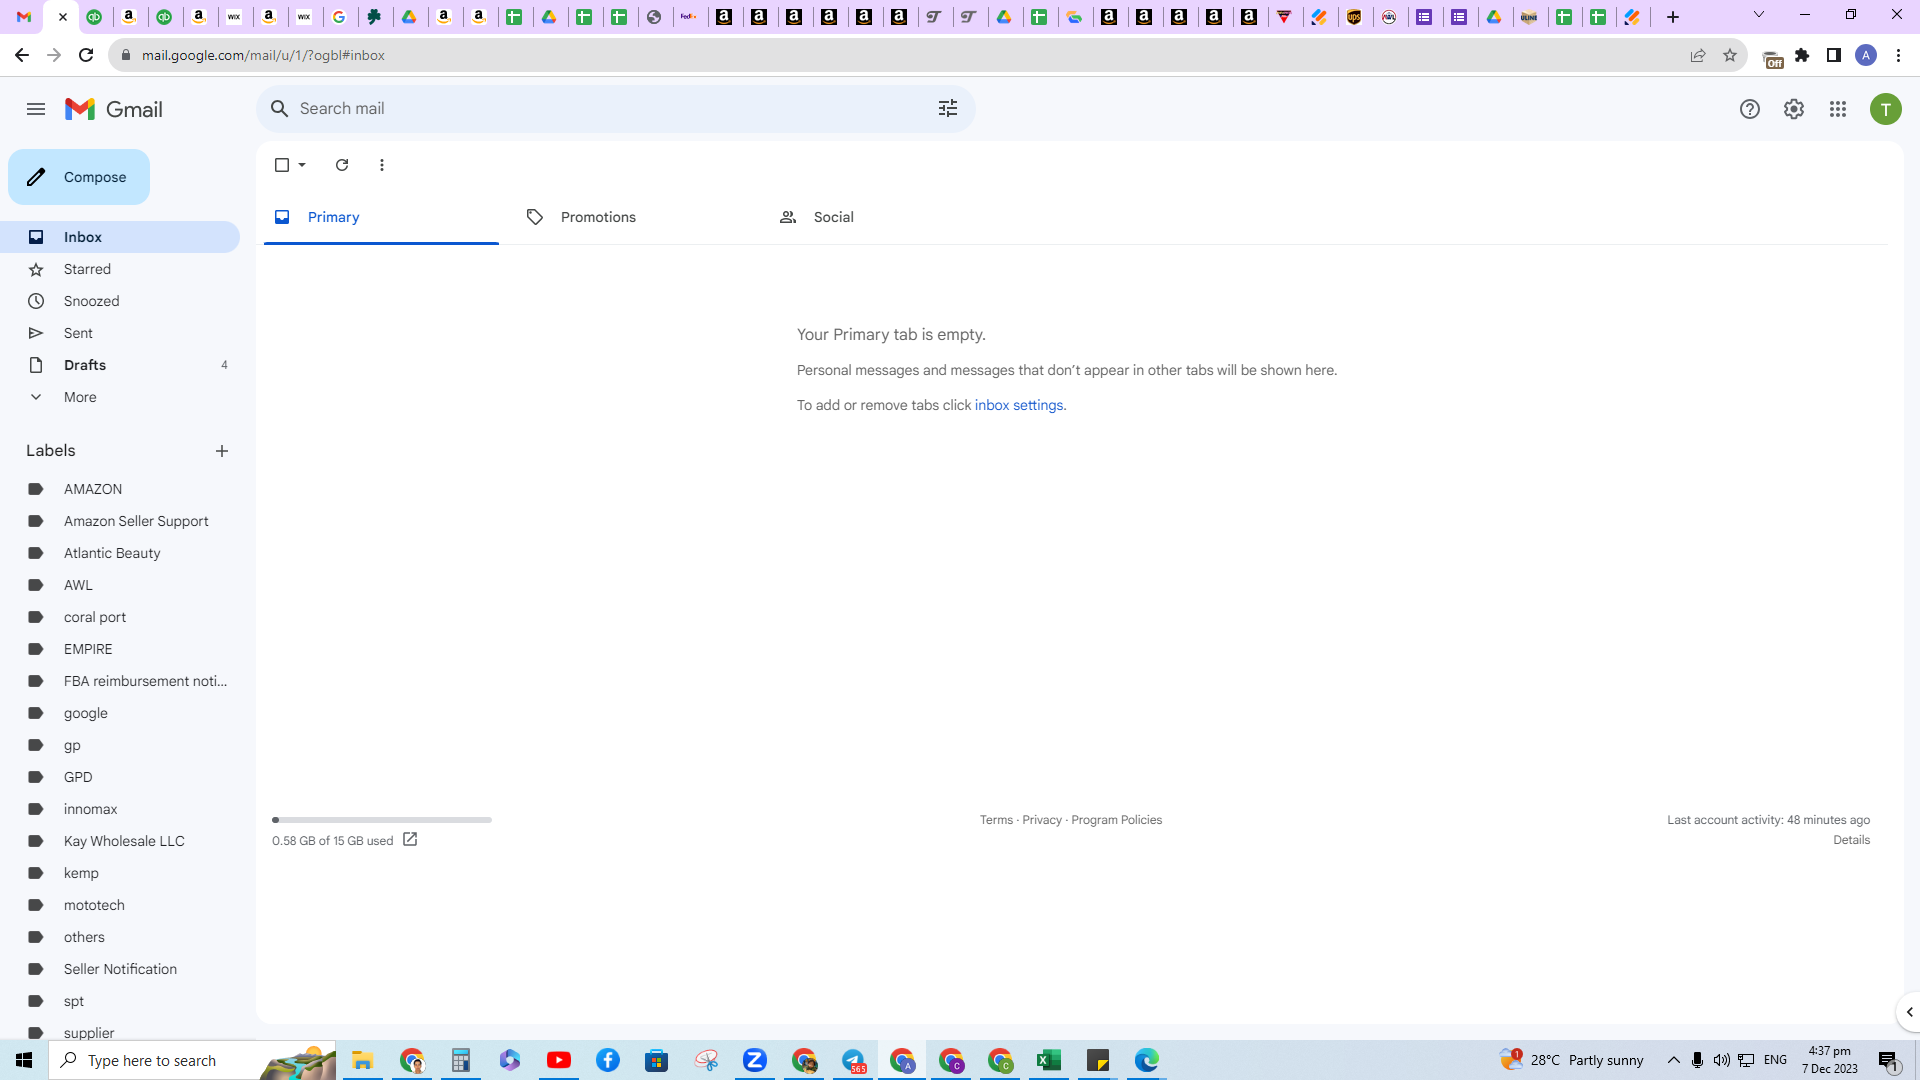The height and width of the screenshot is (1080, 1920).
Task: Go back in the browser
Action: click(x=22, y=55)
